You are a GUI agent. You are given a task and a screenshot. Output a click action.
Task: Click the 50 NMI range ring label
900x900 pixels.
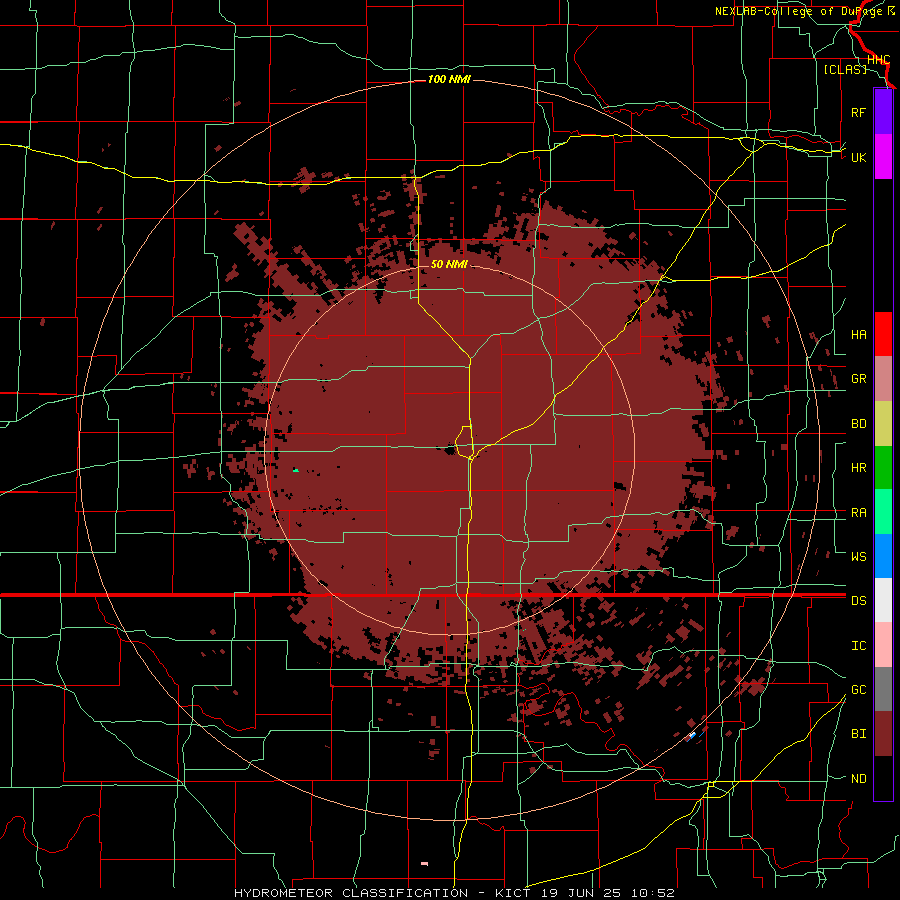coord(449,264)
